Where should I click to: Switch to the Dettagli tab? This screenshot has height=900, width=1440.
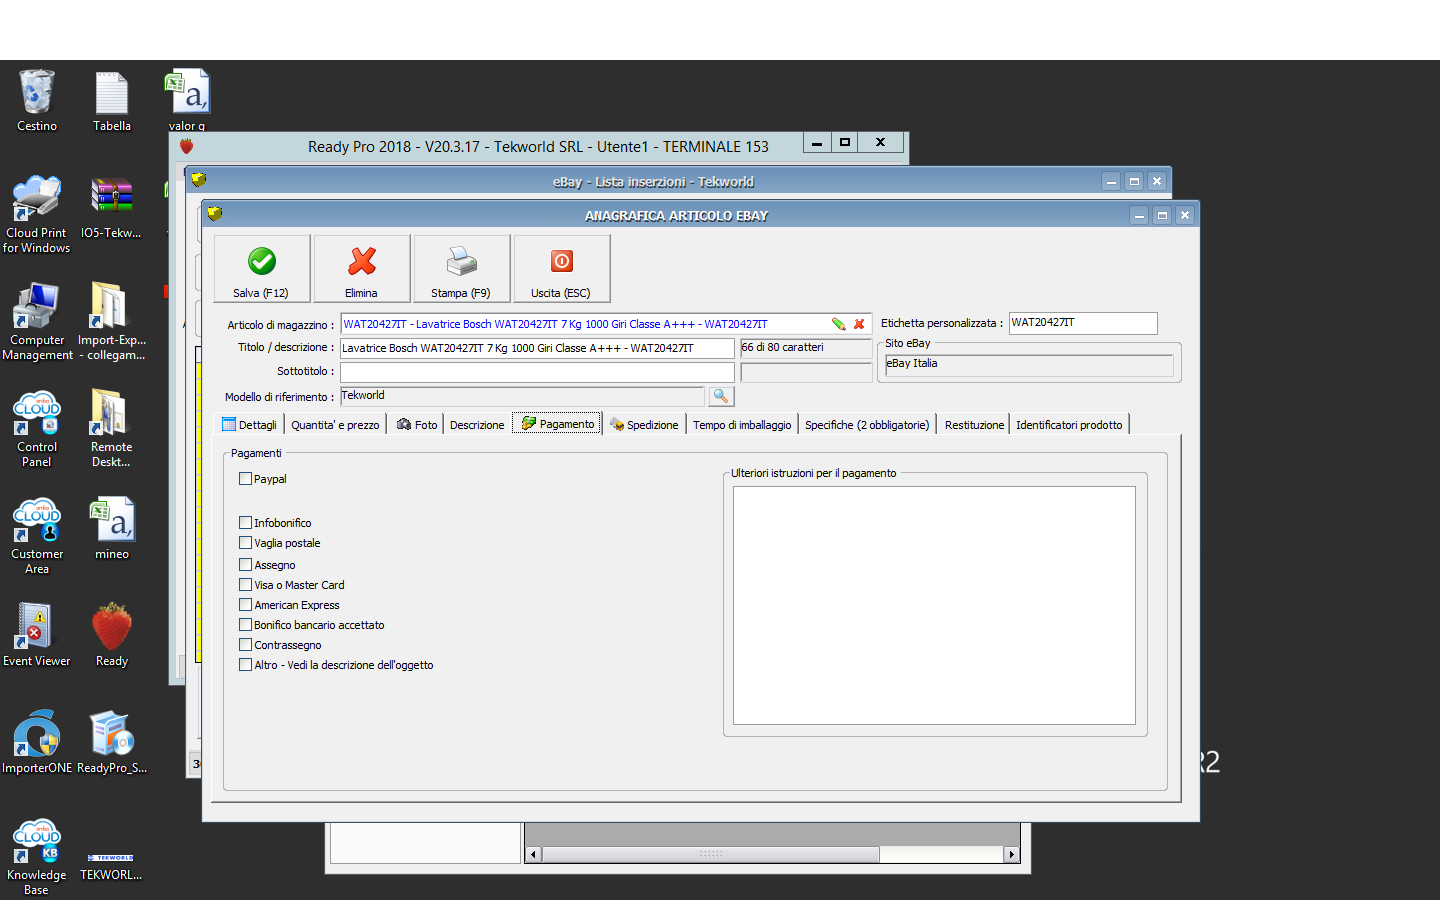point(250,425)
